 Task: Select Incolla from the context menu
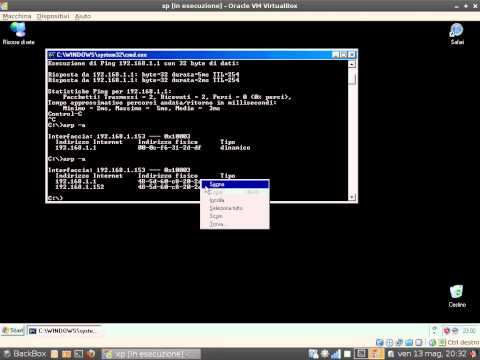pyautogui.click(x=235, y=200)
